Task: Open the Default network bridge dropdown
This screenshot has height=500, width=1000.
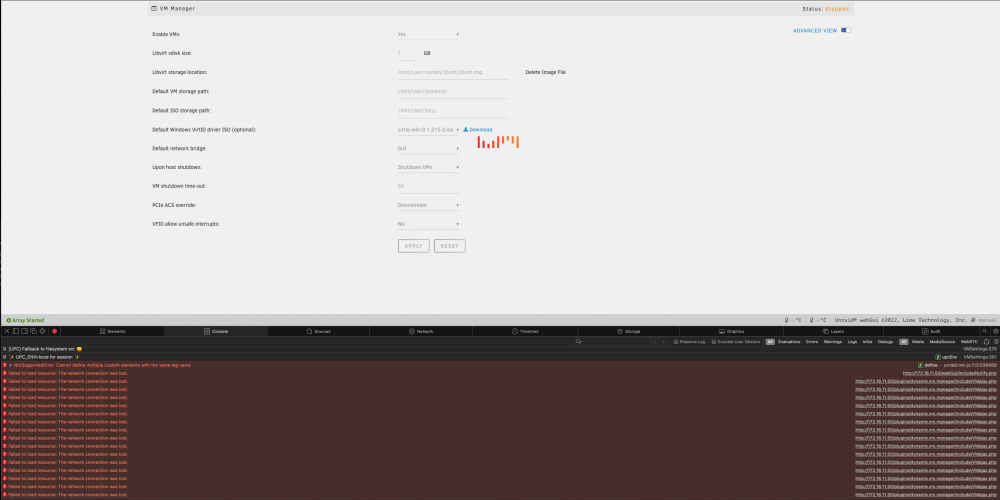Action: (428, 149)
